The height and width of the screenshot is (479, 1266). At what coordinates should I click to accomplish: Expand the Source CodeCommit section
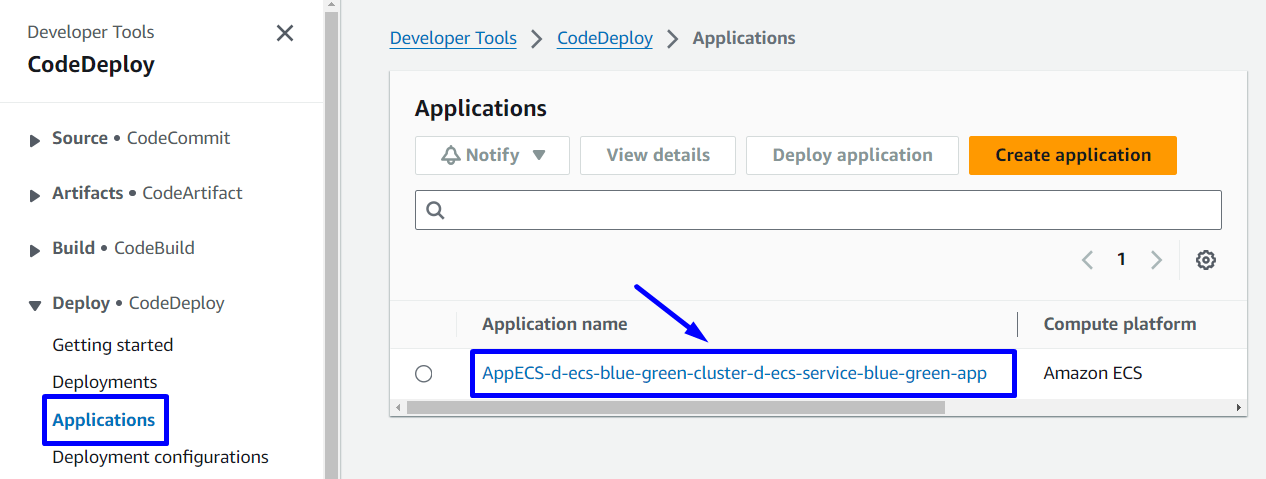click(35, 140)
